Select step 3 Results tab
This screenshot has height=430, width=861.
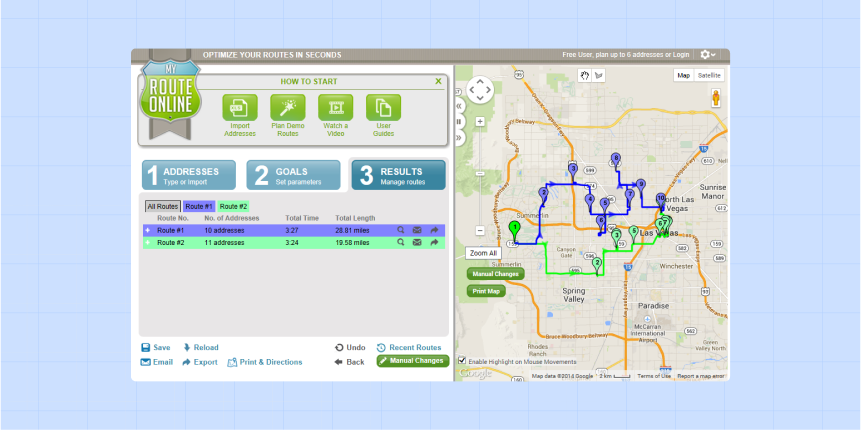point(398,175)
